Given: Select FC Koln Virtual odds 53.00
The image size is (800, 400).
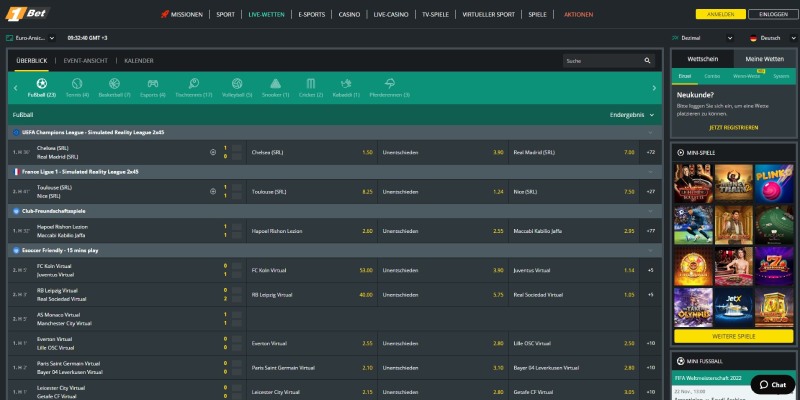Looking at the screenshot, I should click(x=312, y=270).
